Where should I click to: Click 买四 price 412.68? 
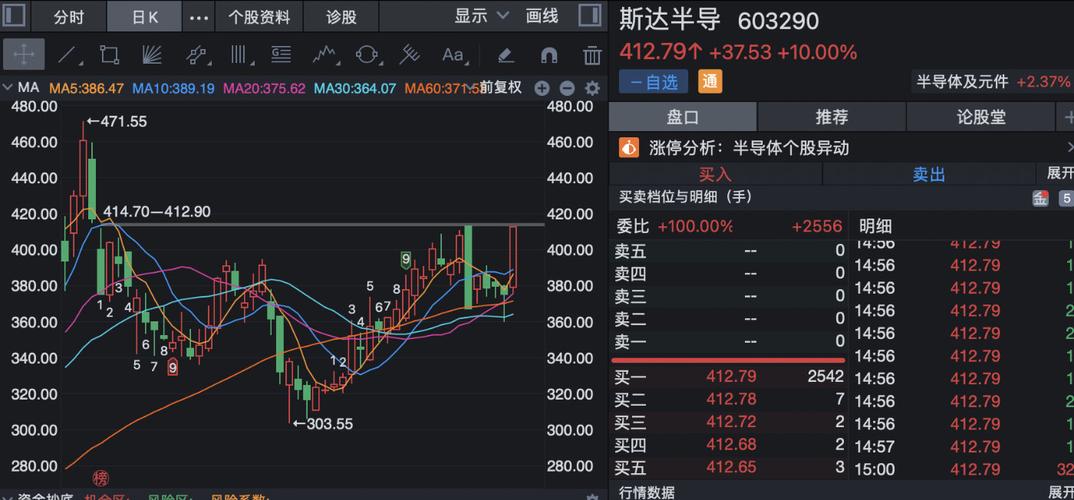pos(732,445)
